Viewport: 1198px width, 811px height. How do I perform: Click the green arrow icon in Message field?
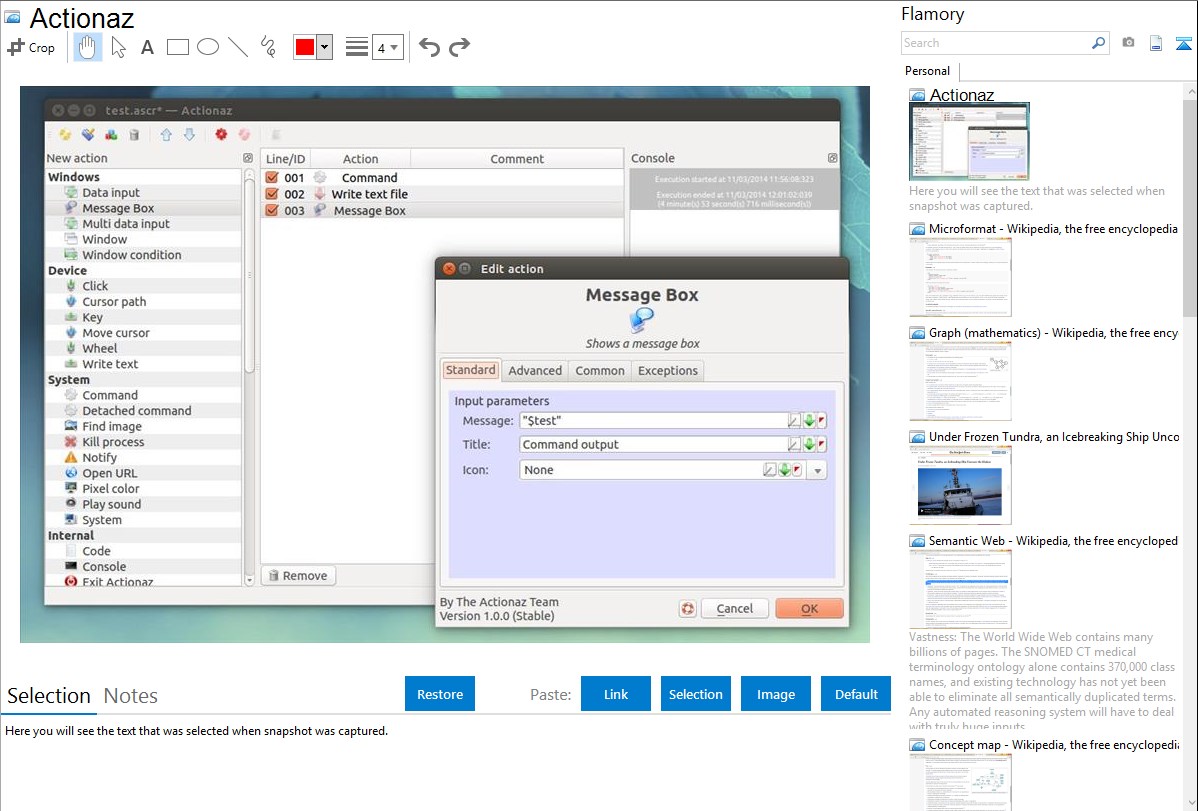808,420
